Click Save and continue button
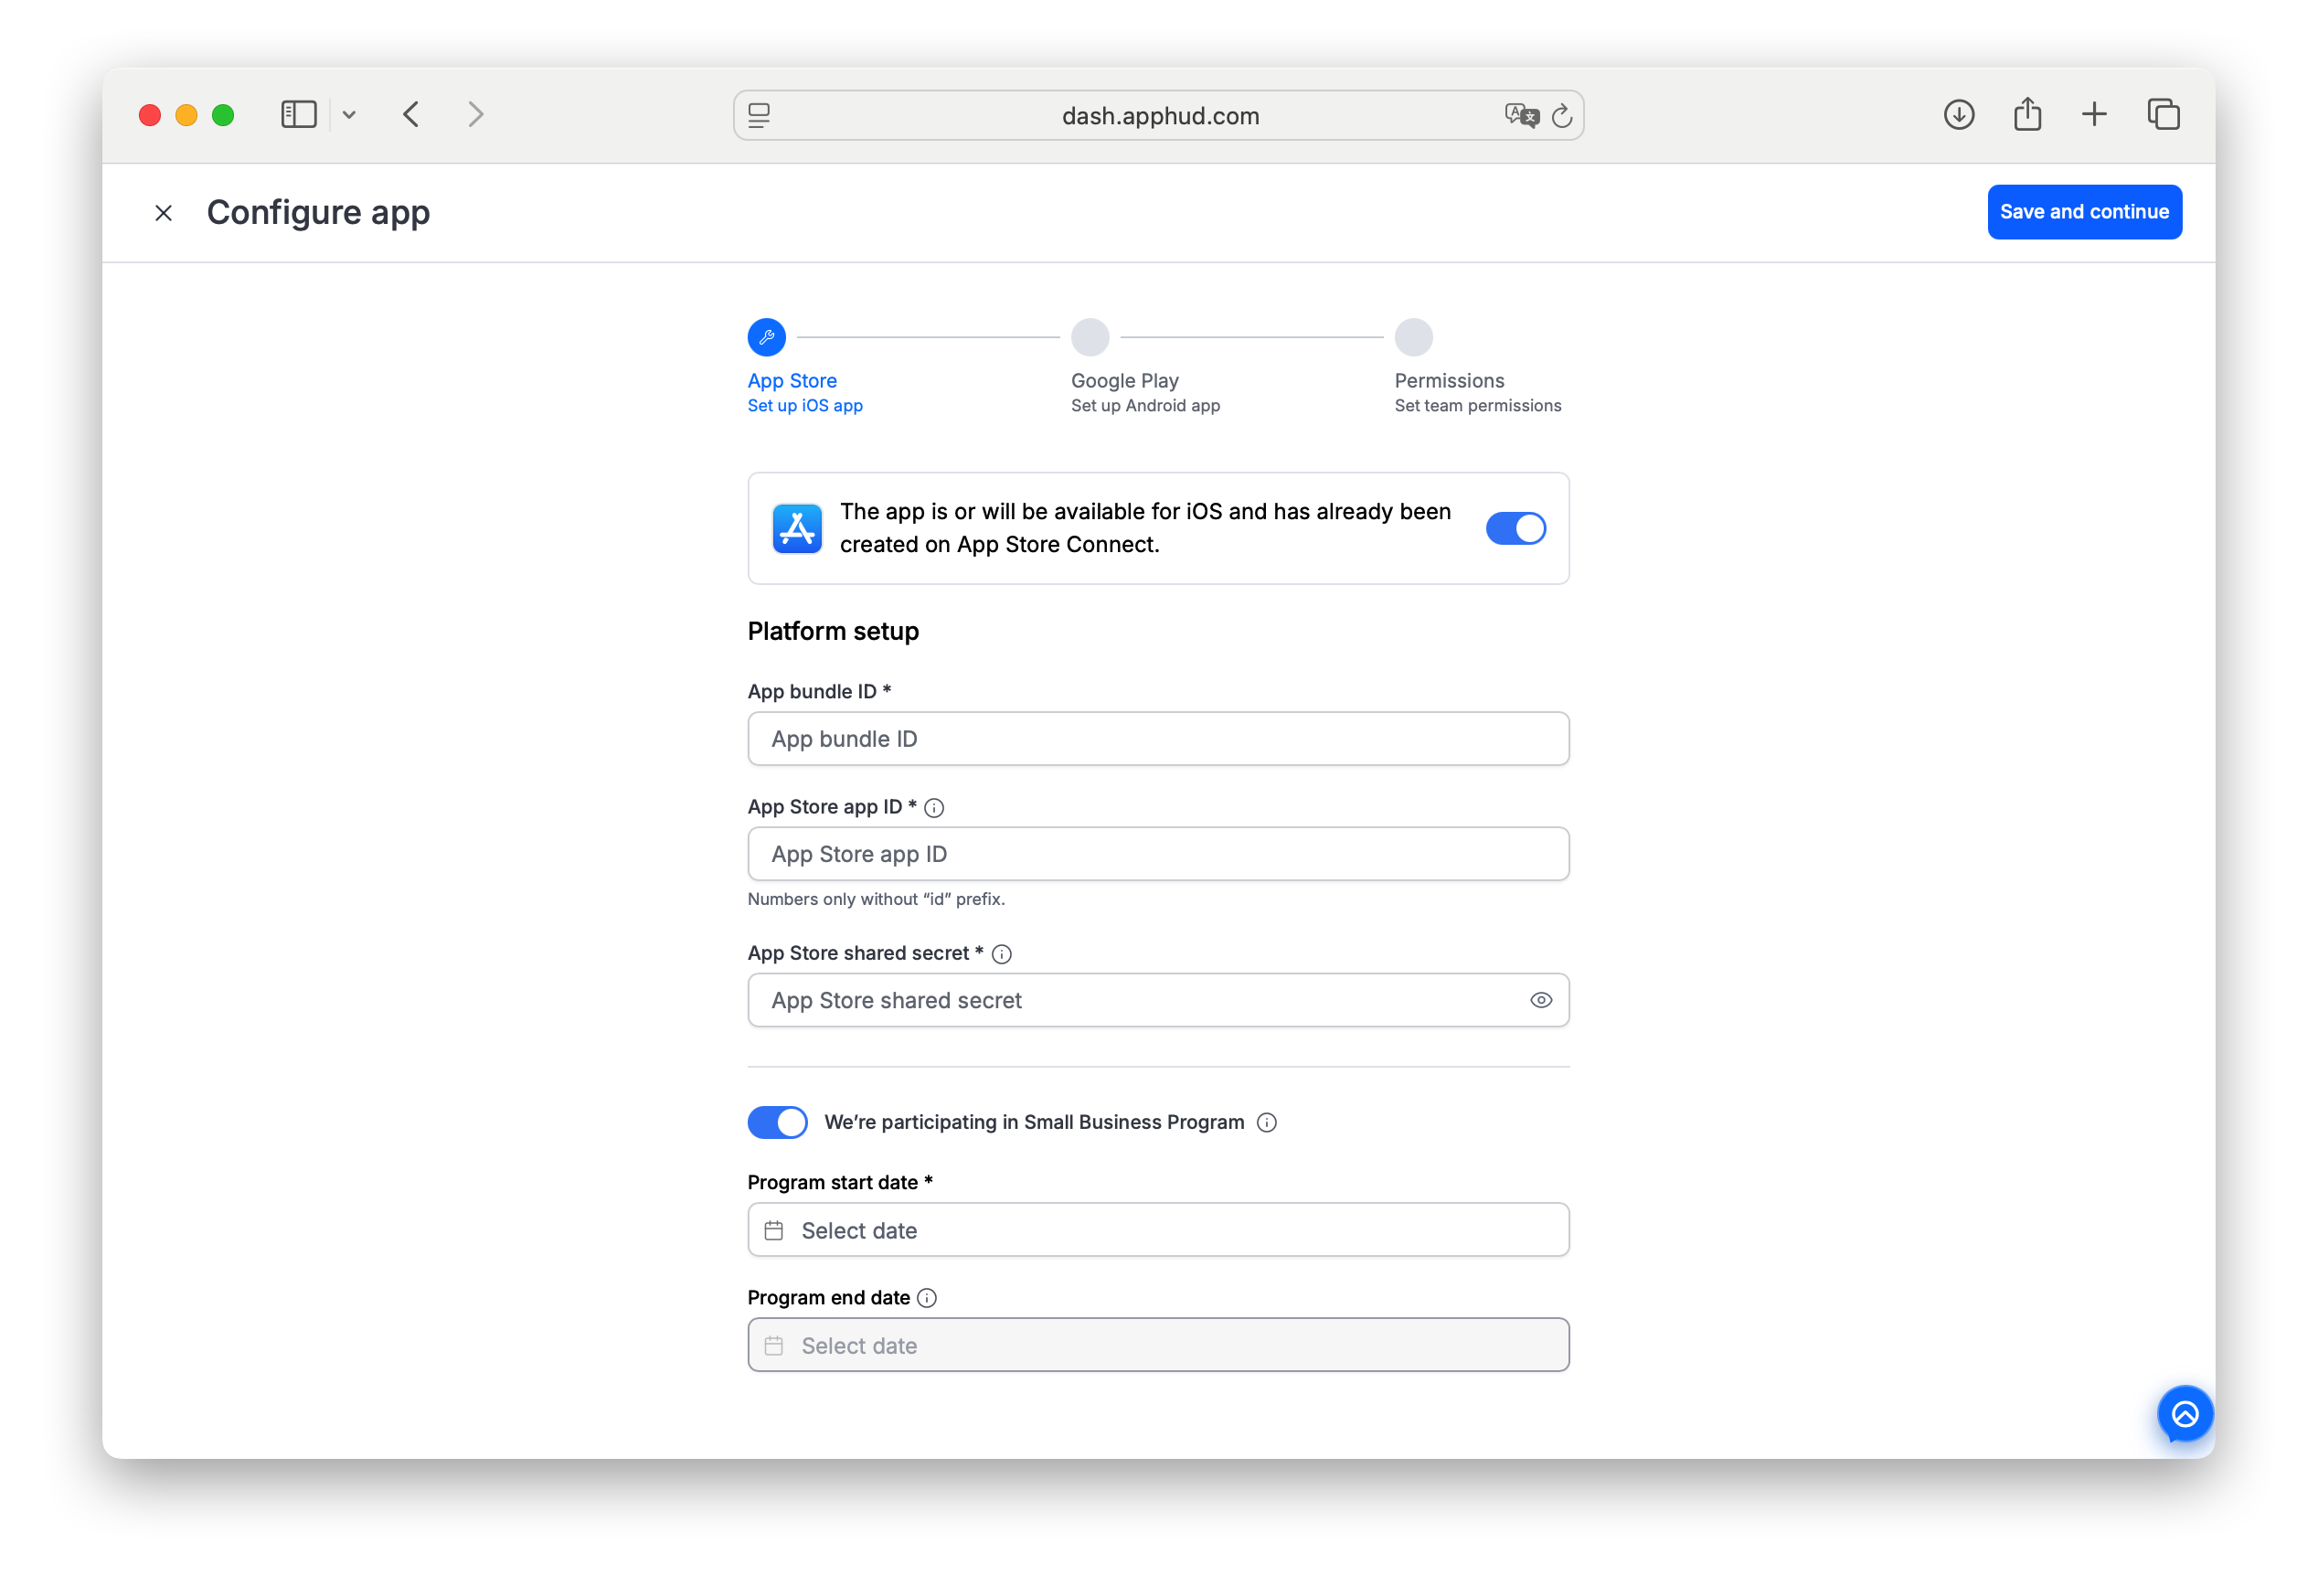The height and width of the screenshot is (1596, 2318). [x=2084, y=212]
